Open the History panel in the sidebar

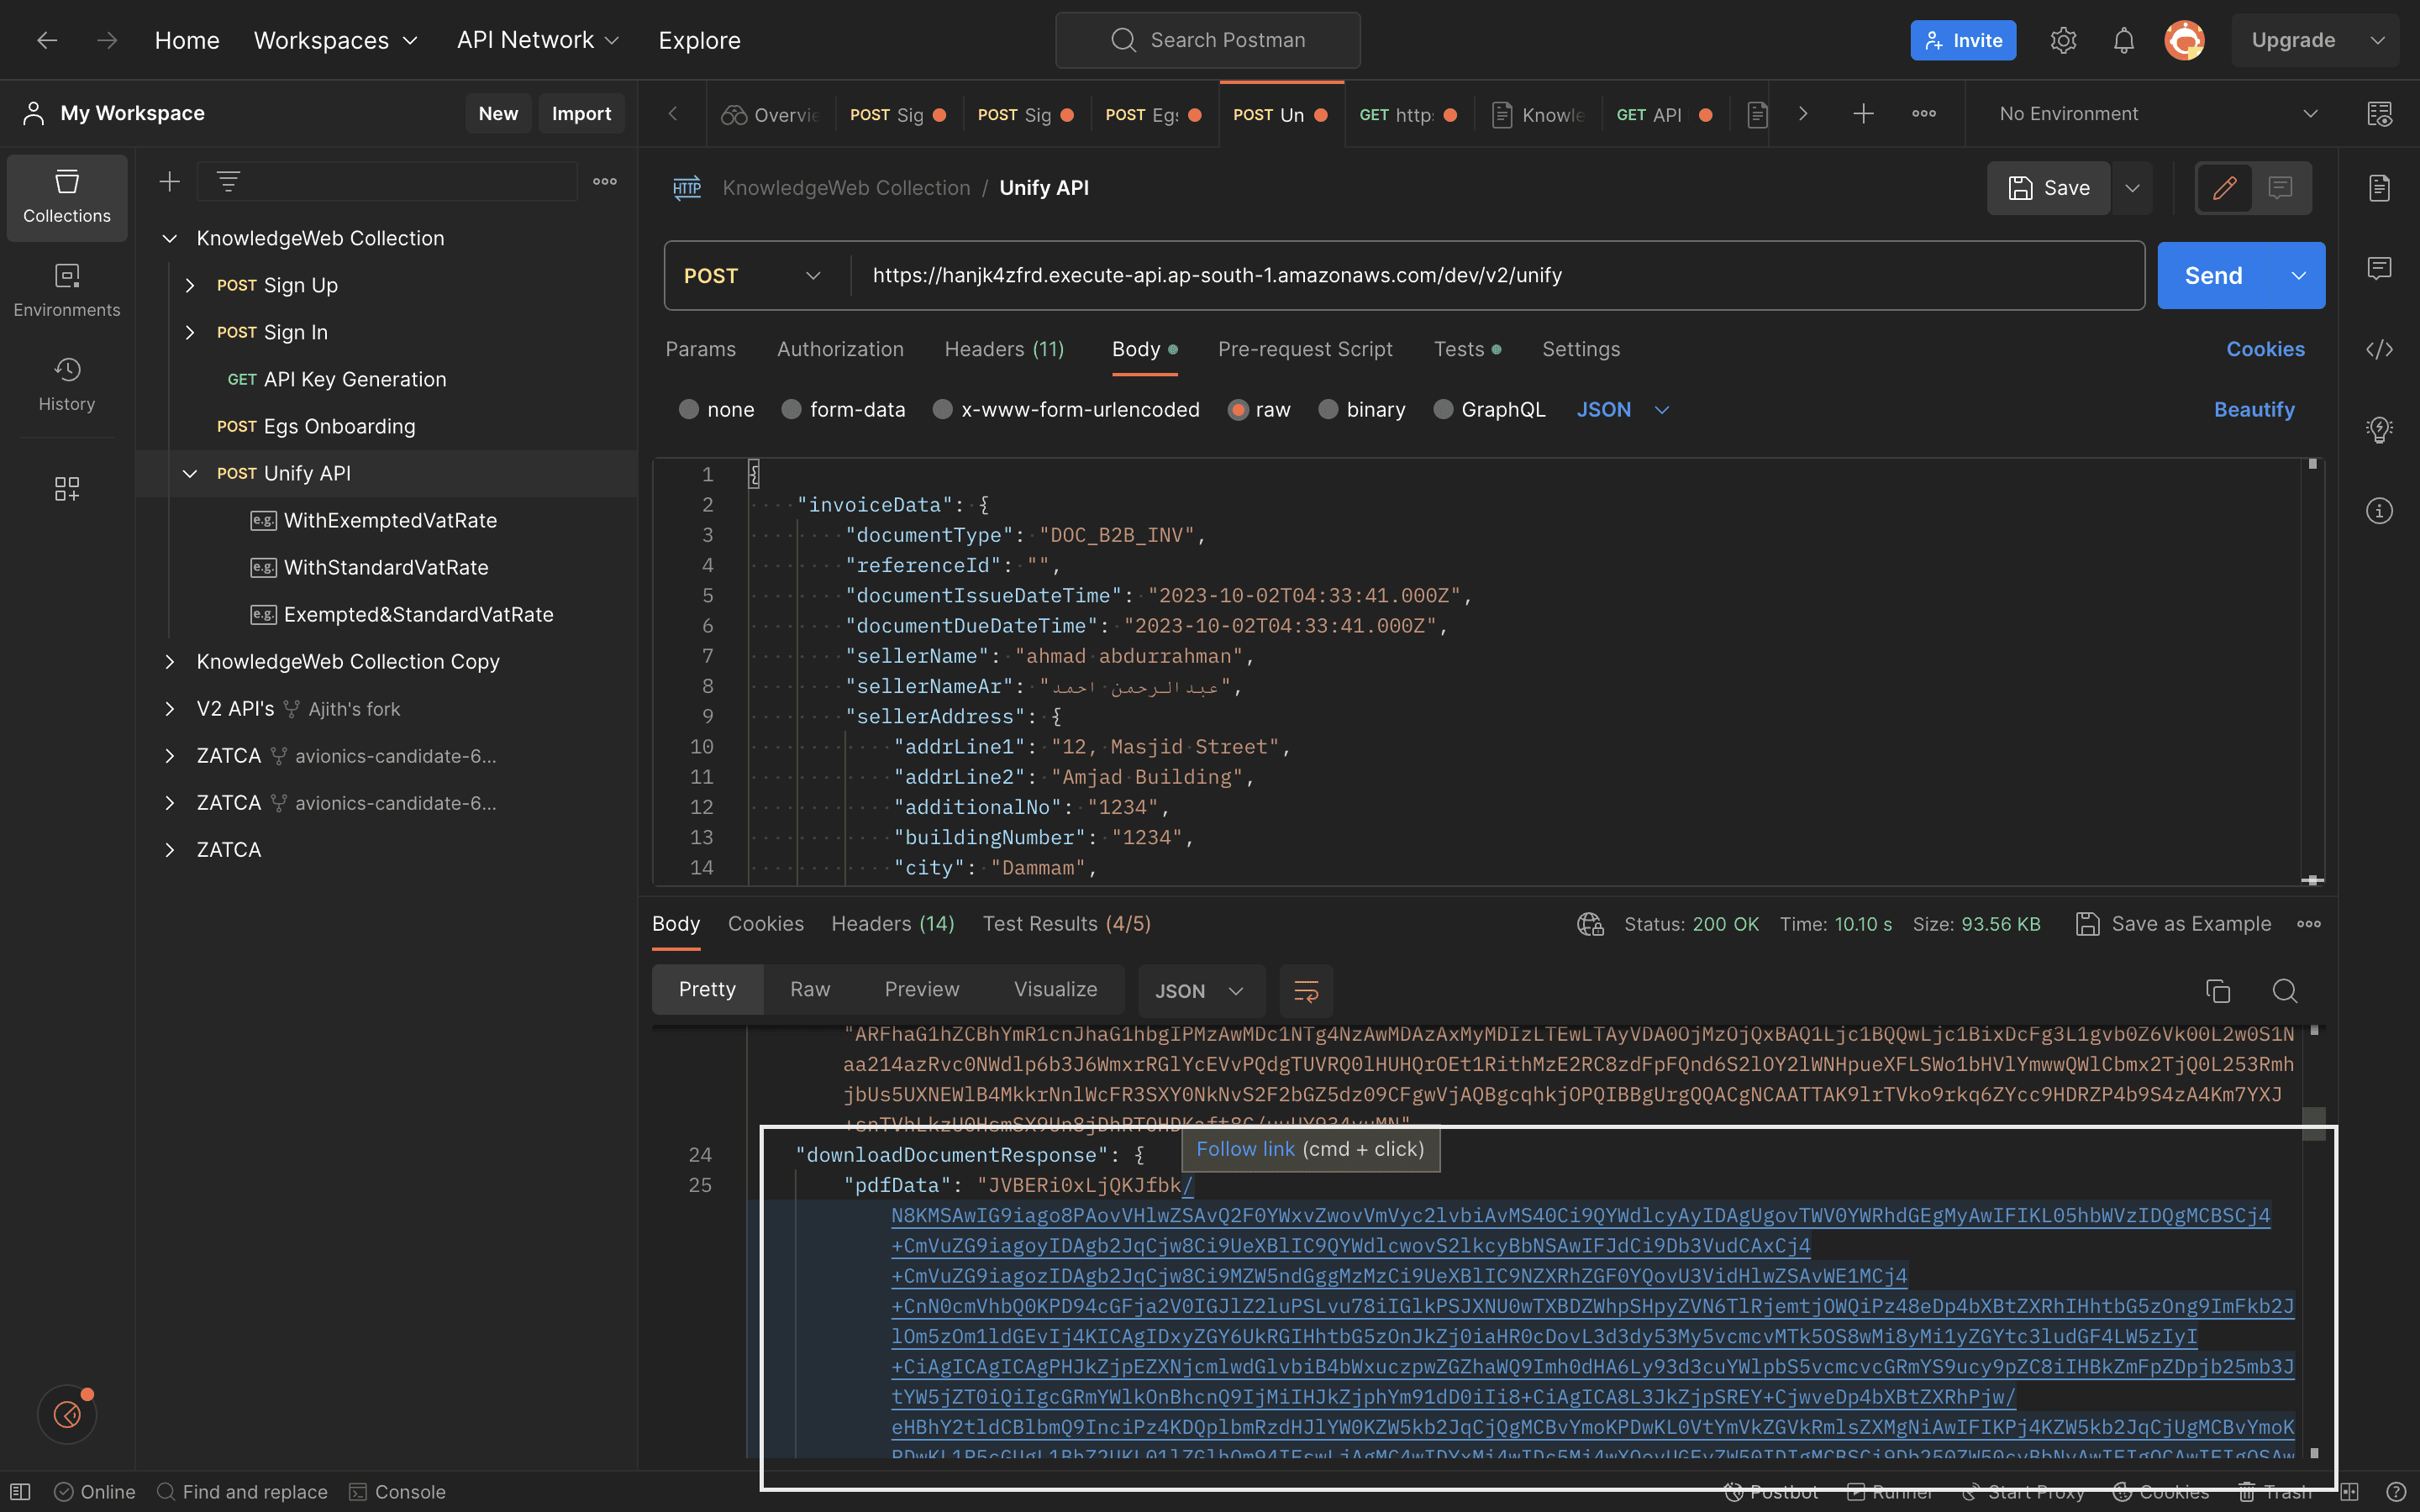66,383
